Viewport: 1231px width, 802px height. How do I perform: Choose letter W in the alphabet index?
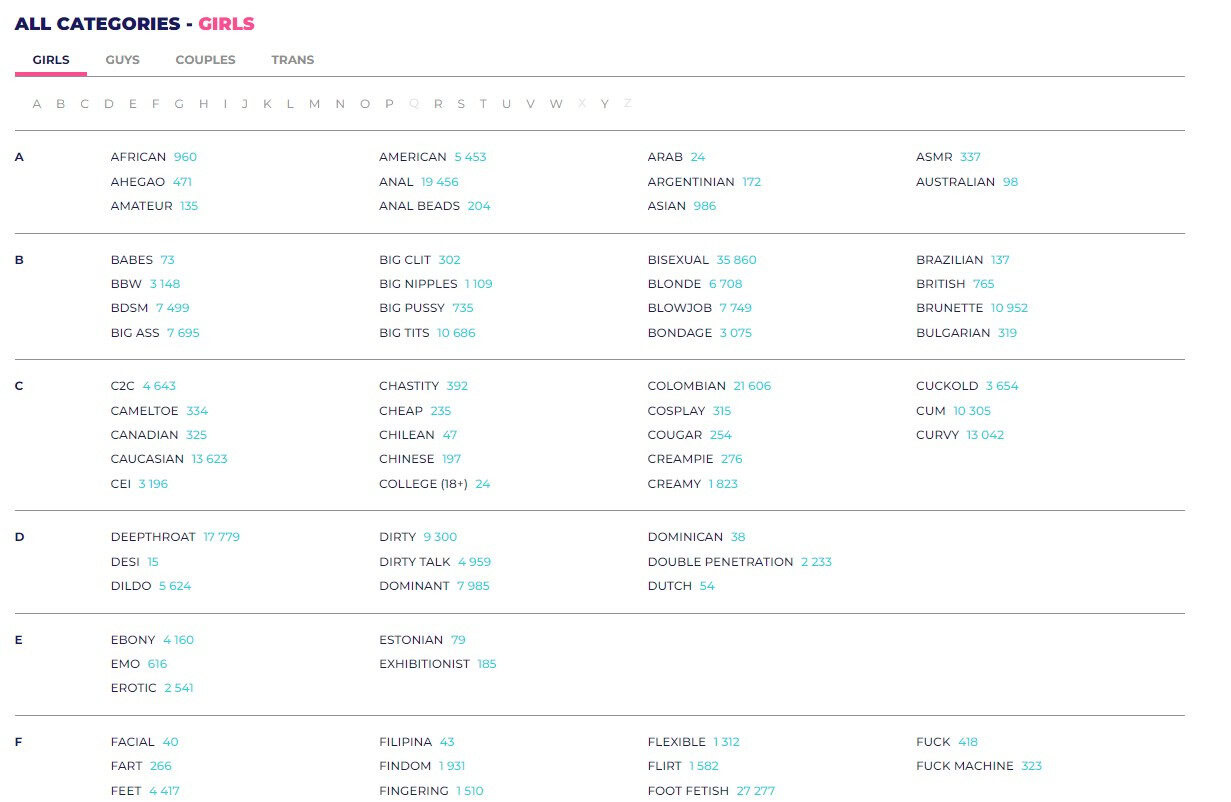coord(556,104)
